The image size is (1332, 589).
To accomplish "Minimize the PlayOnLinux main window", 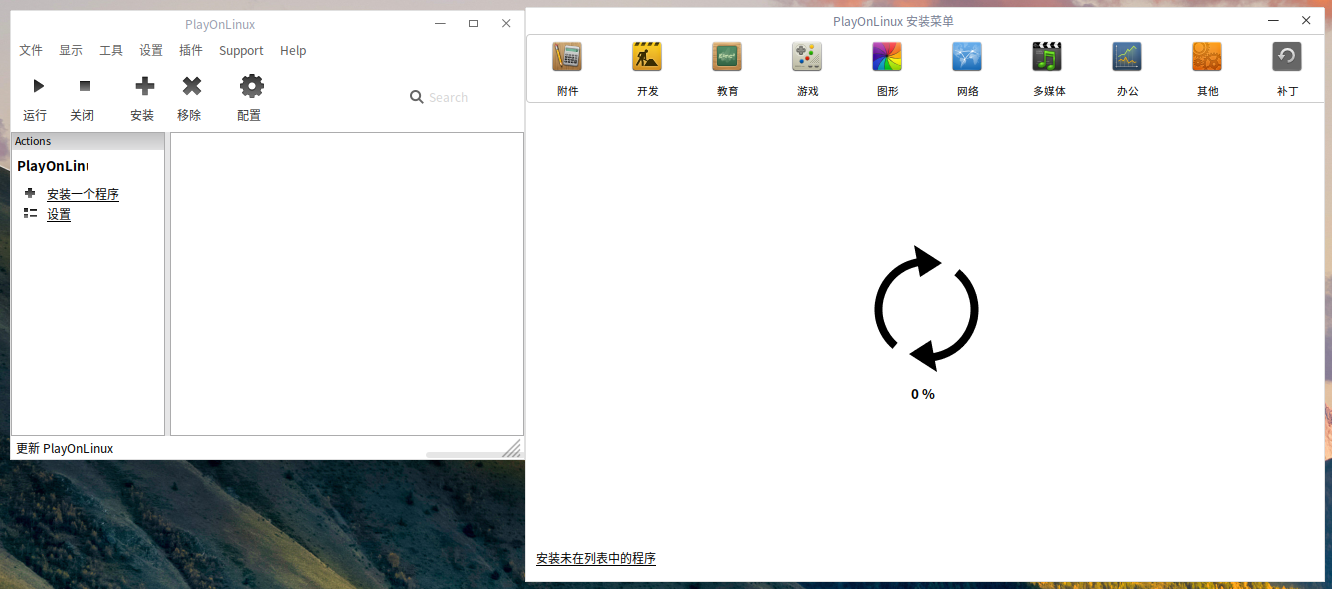I will (x=441, y=23).
